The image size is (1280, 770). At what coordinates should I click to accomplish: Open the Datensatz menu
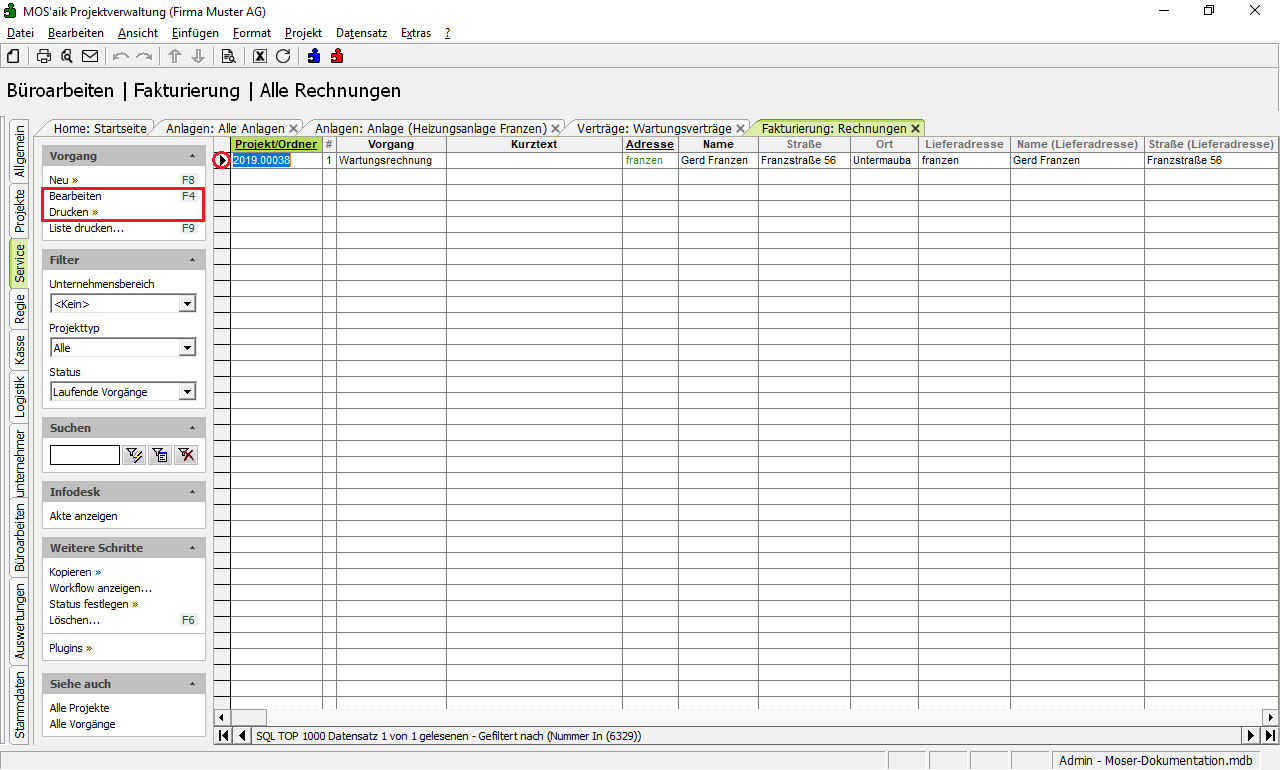click(x=361, y=33)
